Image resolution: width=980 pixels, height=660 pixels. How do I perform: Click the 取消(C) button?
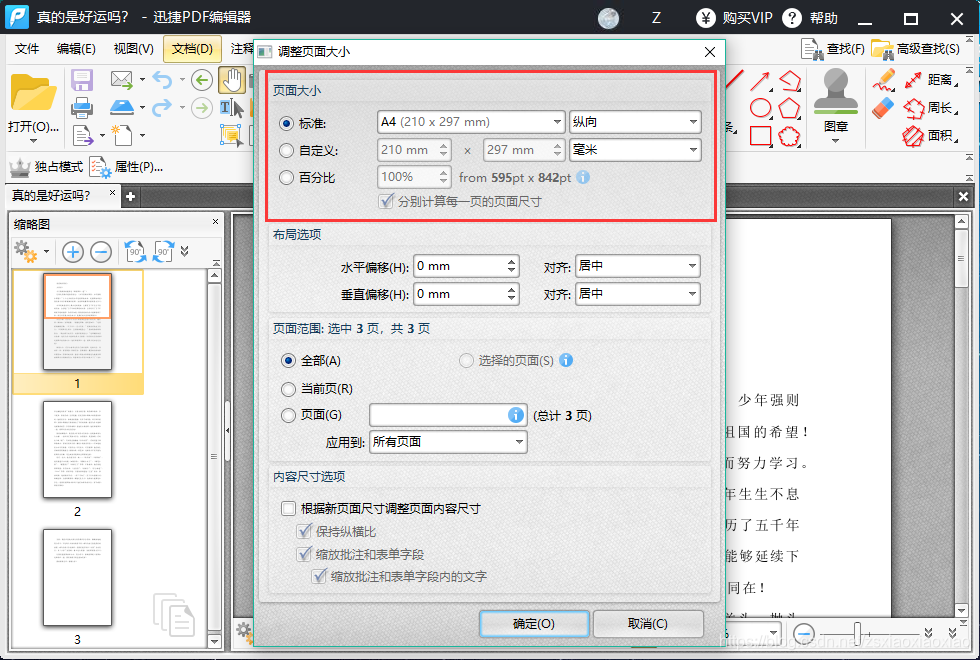[648, 624]
